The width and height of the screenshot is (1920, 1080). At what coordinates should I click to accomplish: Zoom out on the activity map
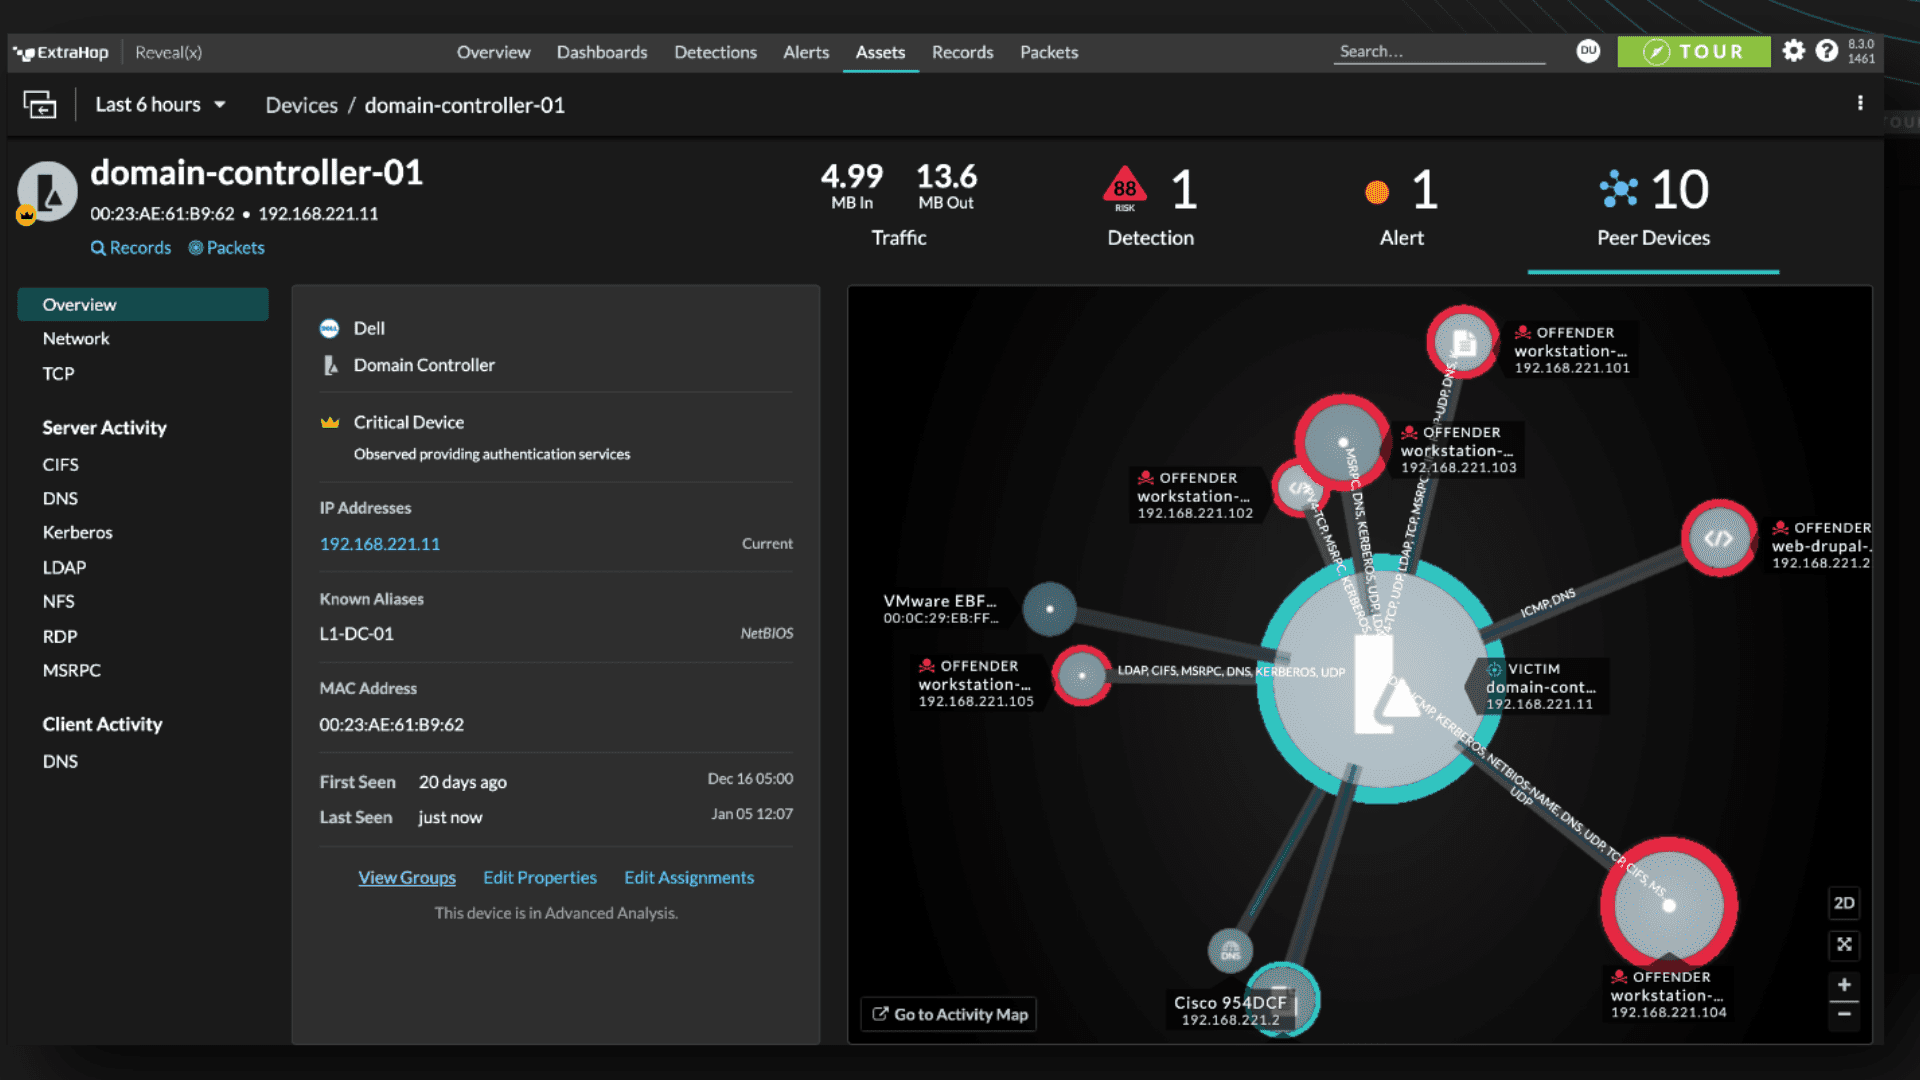pyautogui.click(x=1844, y=1015)
